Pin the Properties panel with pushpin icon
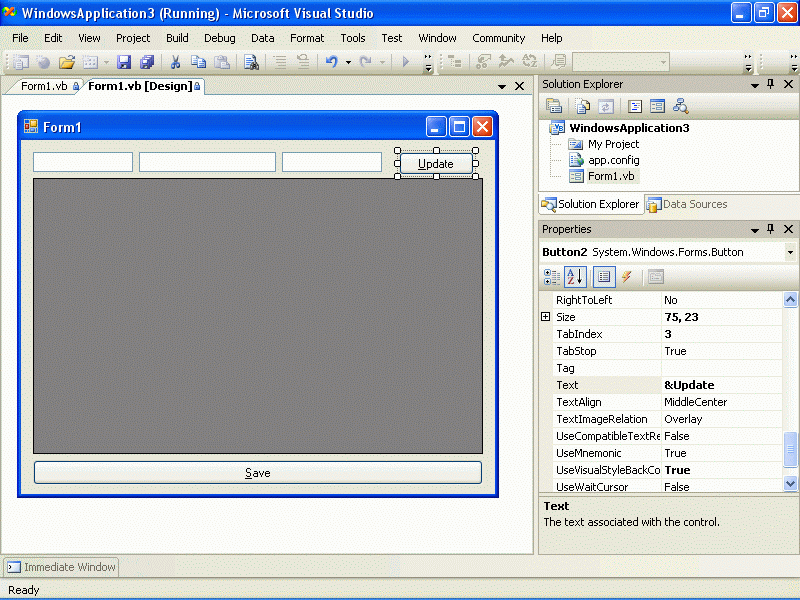Screen dimensions: 800x600 770,229
